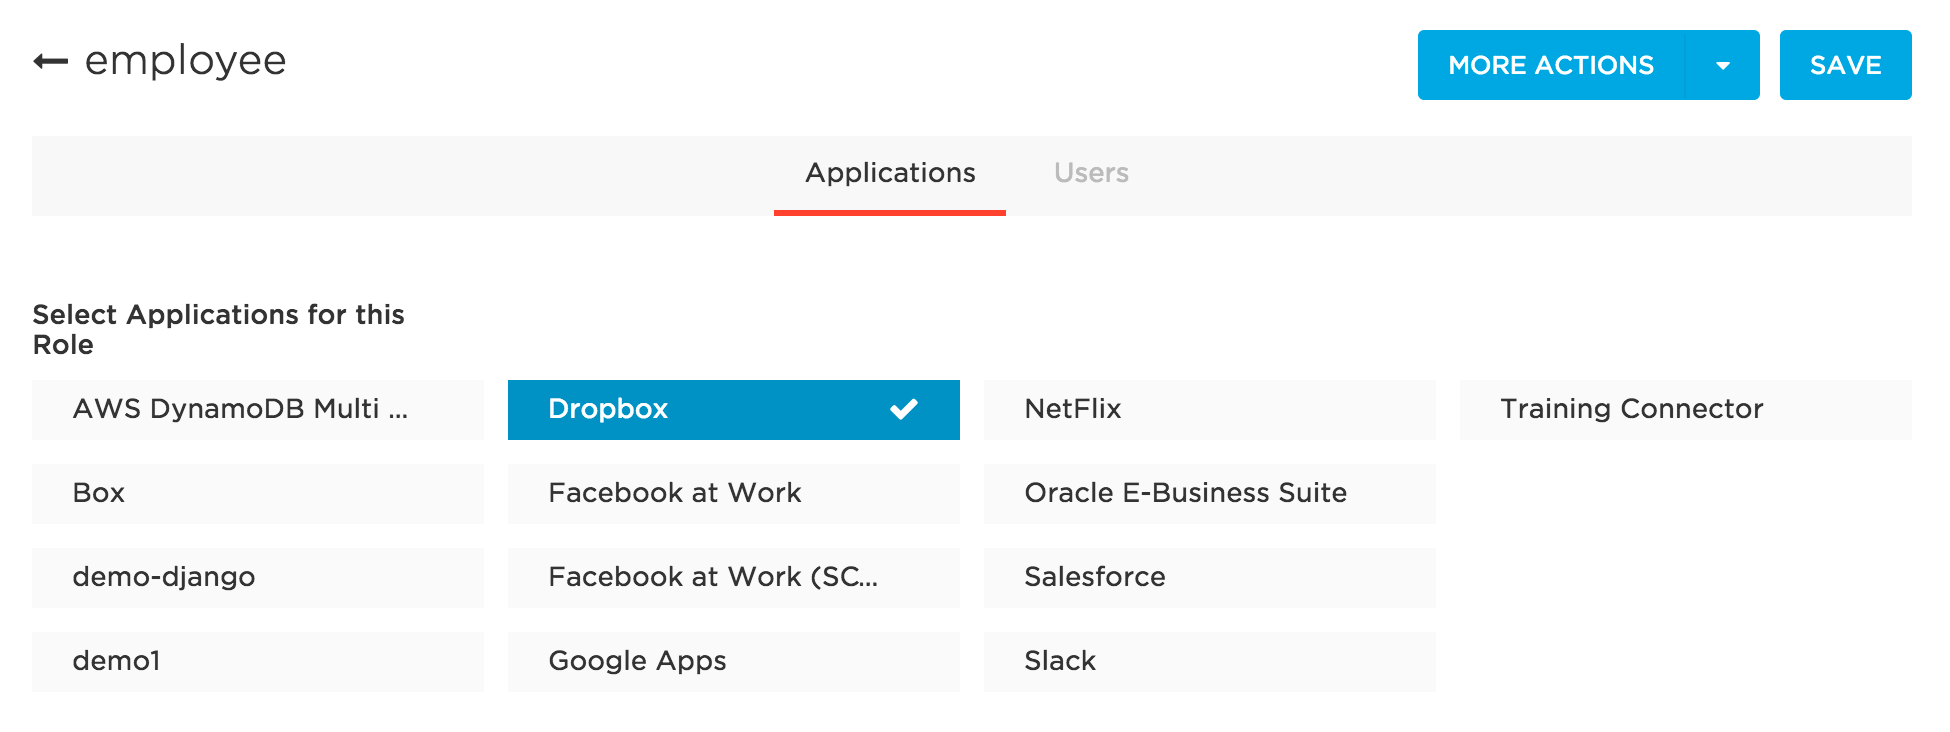Select the demo-django application
Screen dimensions: 1950x732
(x=258, y=578)
